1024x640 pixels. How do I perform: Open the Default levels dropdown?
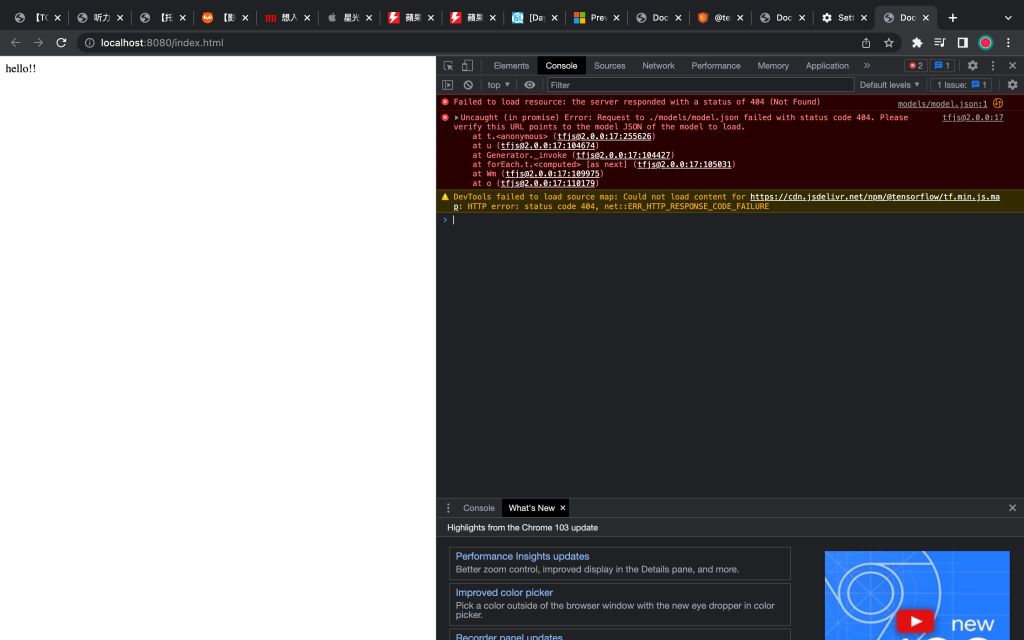889,85
